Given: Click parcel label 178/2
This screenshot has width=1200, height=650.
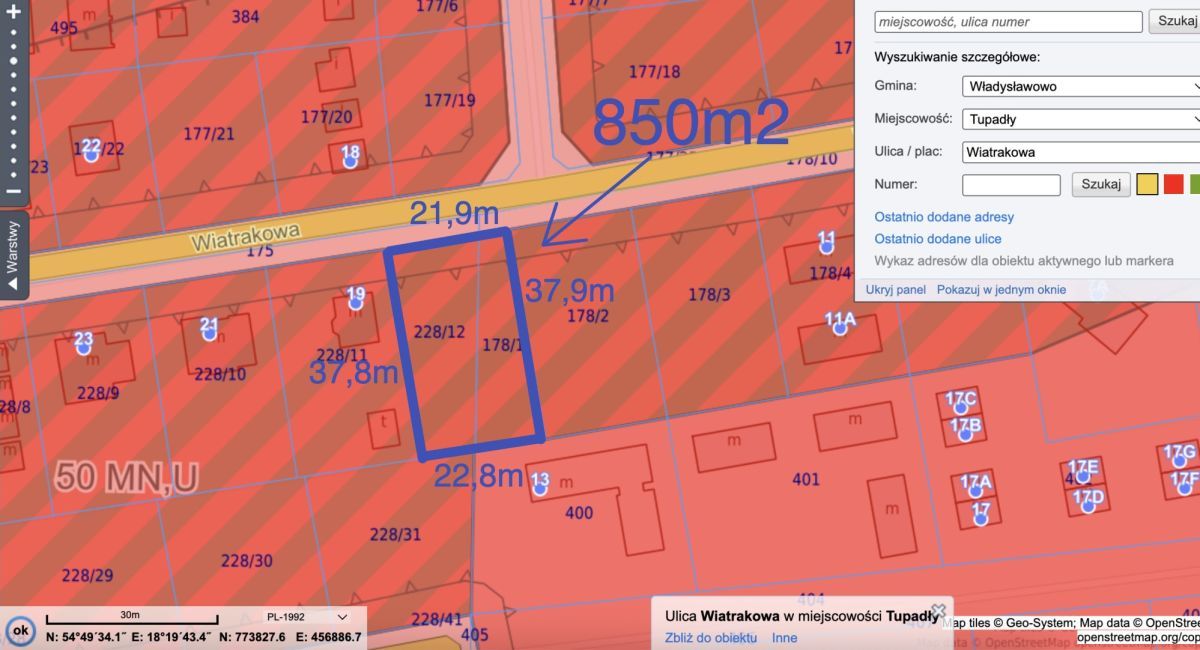Looking at the screenshot, I should tap(587, 315).
